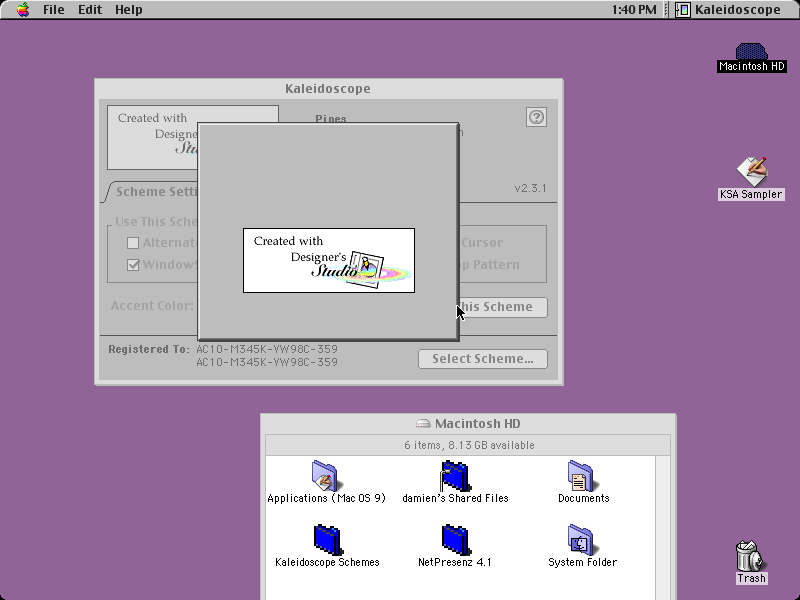Open the Apple menu
The width and height of the screenshot is (800, 600).
coord(22,9)
